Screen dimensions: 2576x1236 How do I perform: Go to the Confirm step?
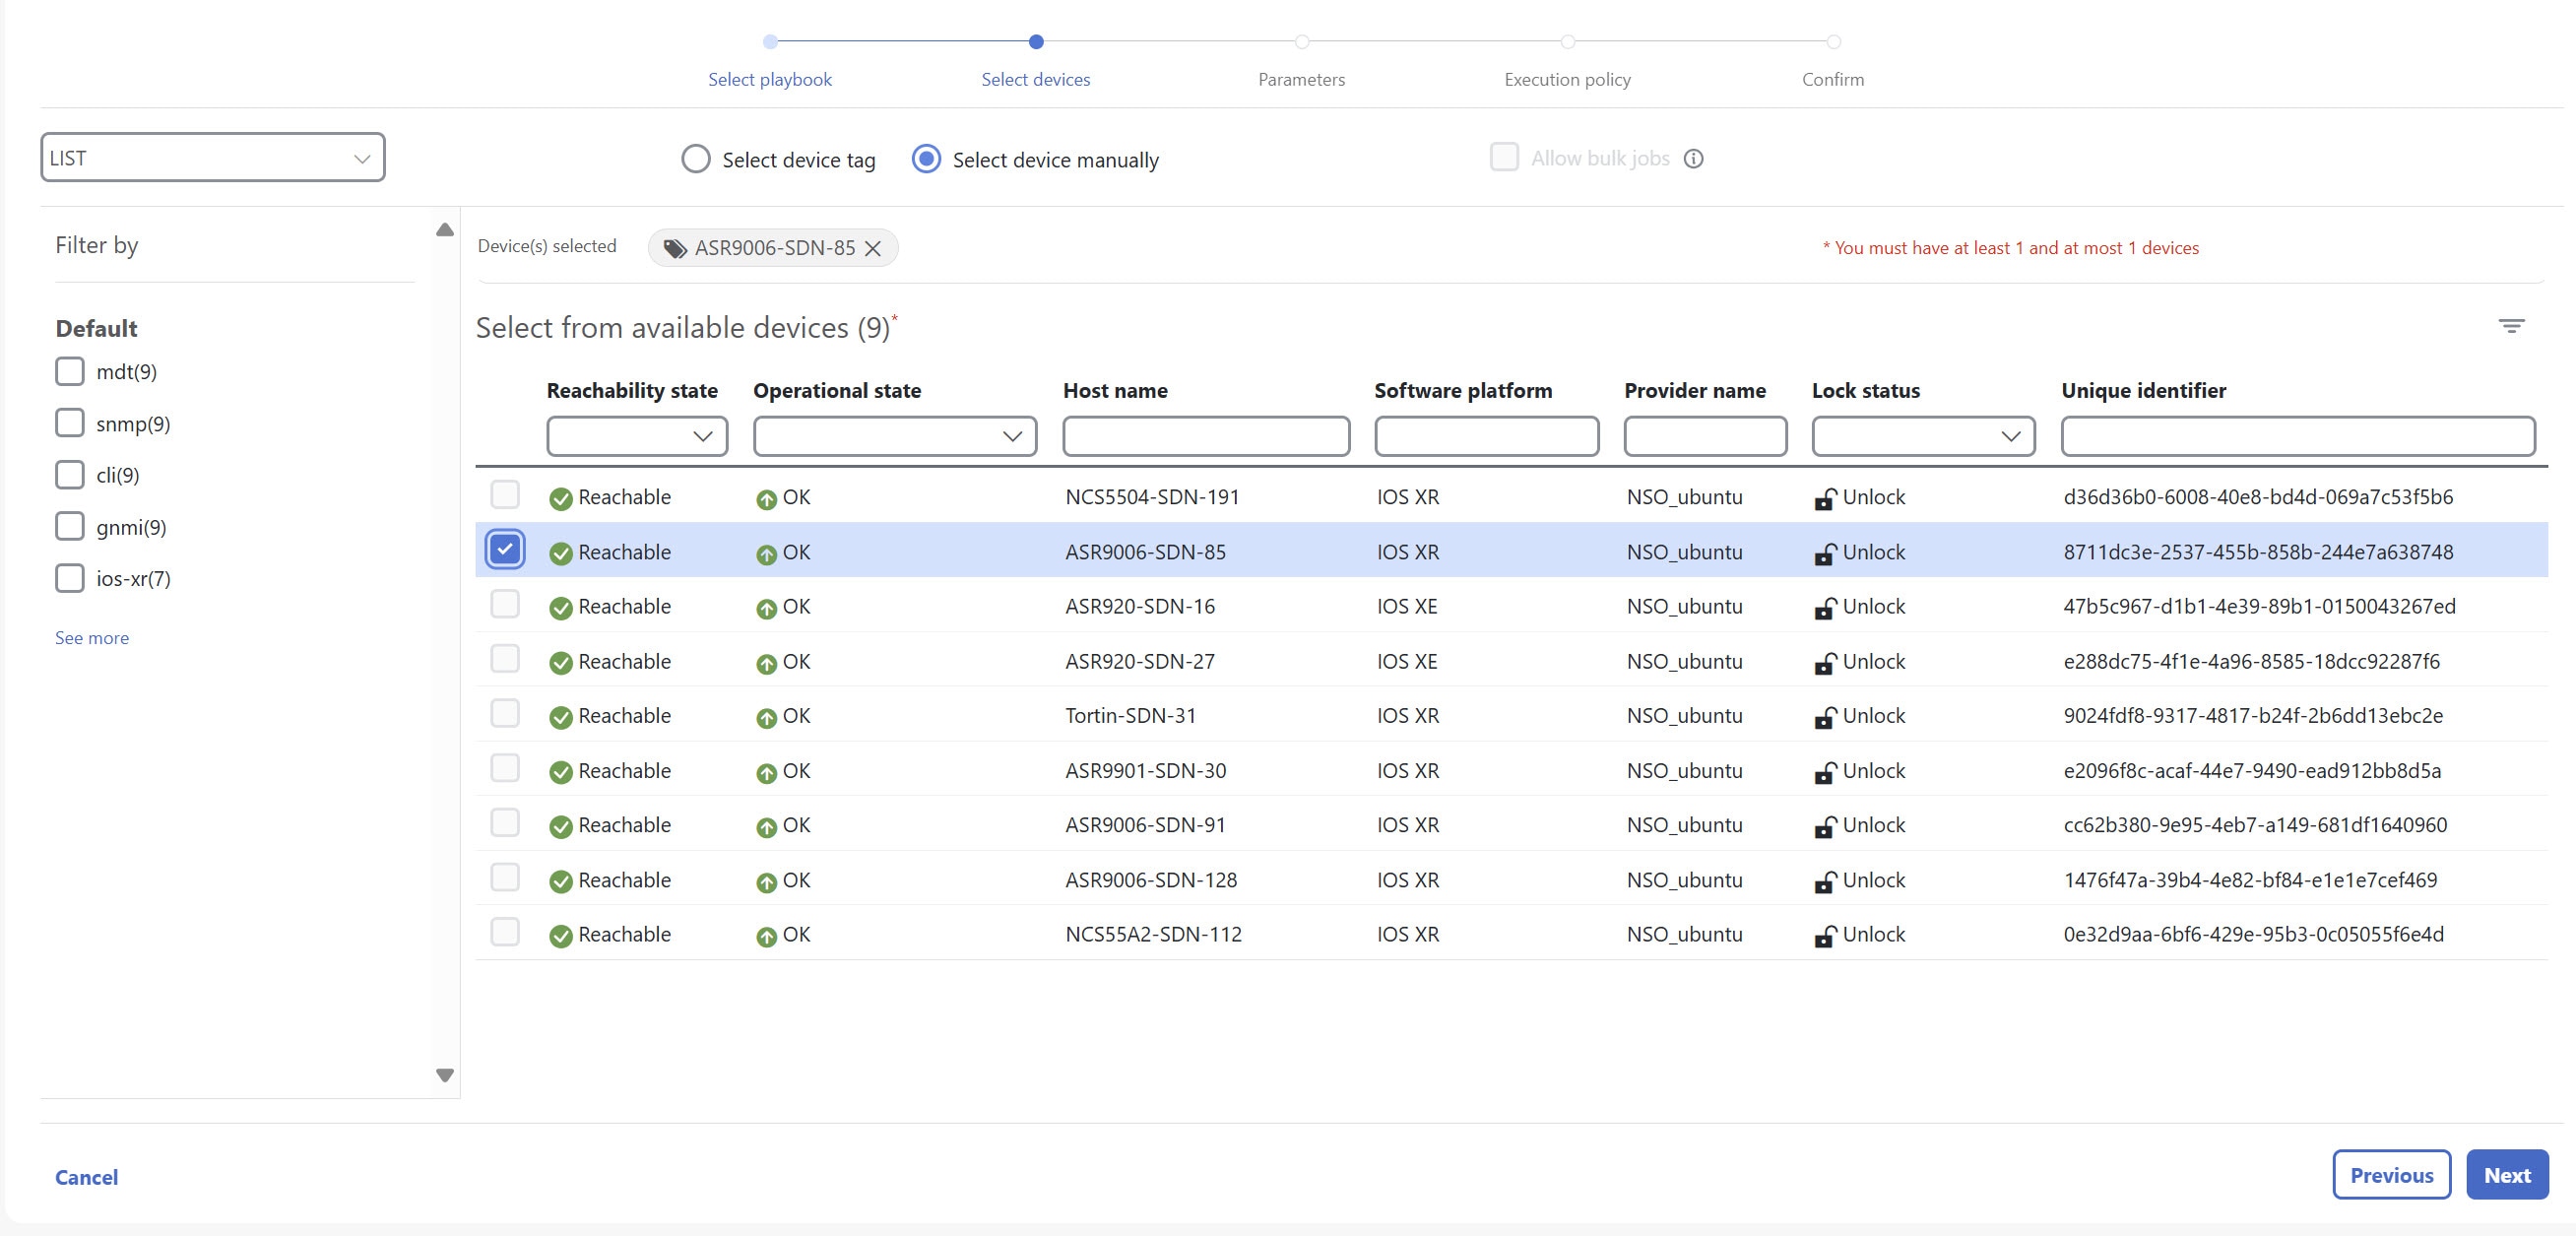[x=1832, y=79]
